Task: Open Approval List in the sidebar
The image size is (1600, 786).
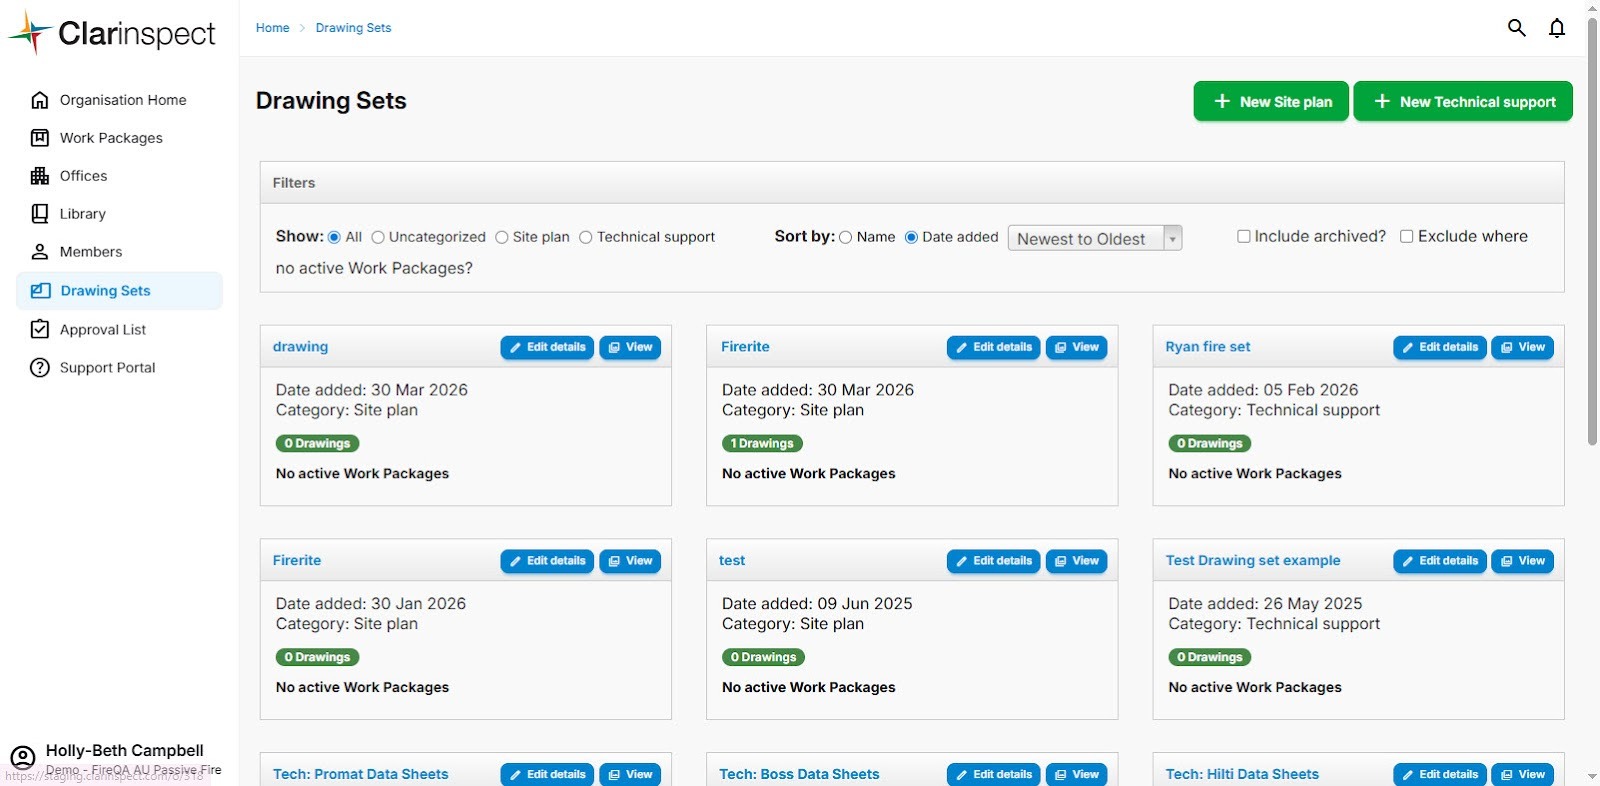Action: point(102,330)
